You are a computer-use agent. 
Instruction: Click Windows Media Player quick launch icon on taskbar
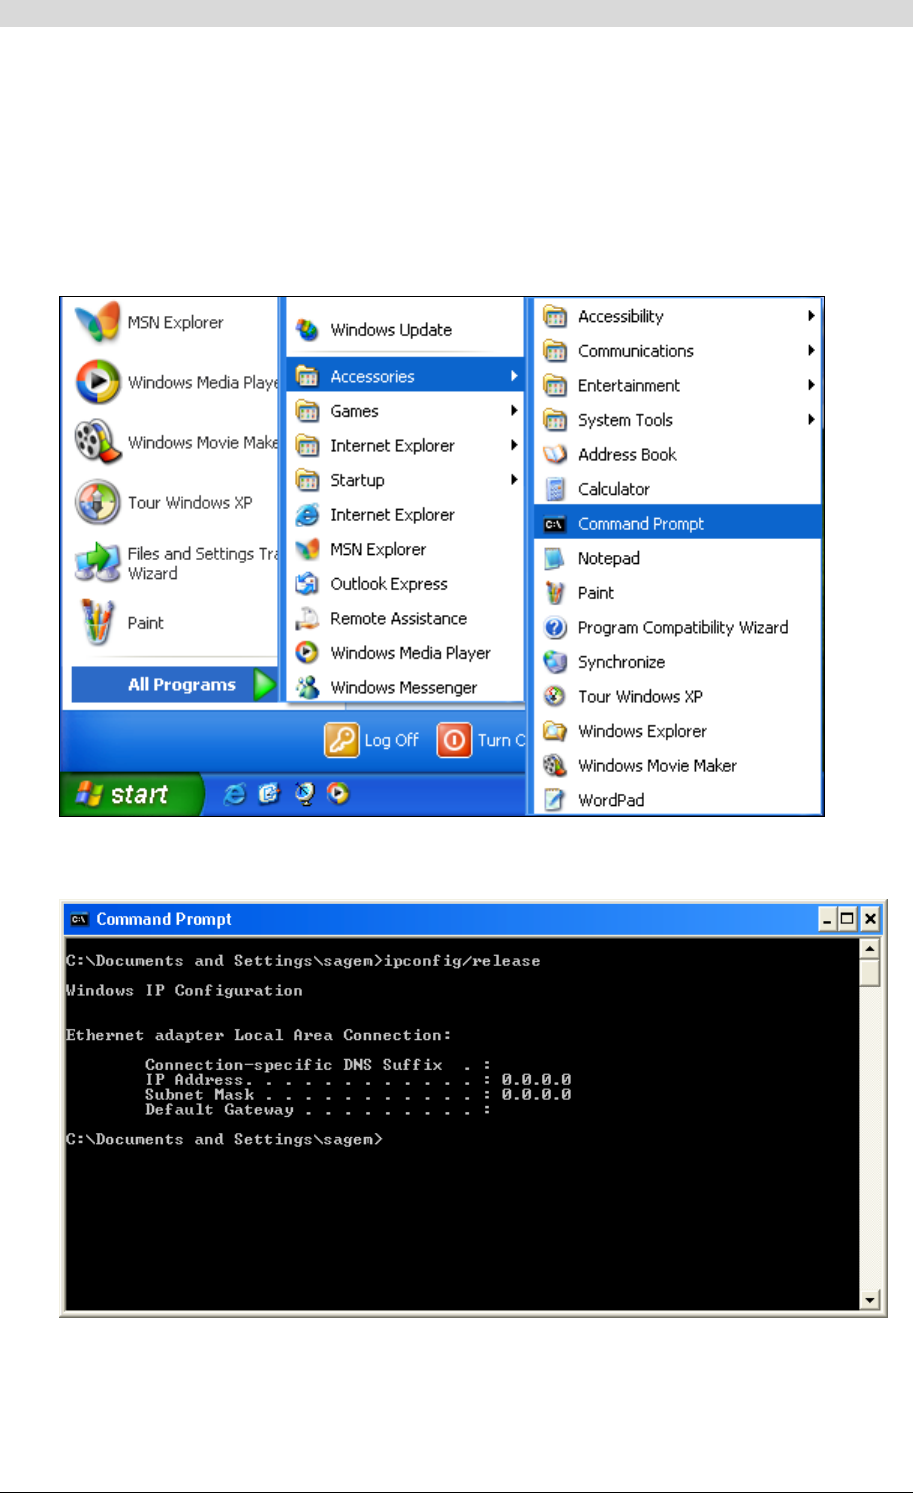(x=339, y=794)
